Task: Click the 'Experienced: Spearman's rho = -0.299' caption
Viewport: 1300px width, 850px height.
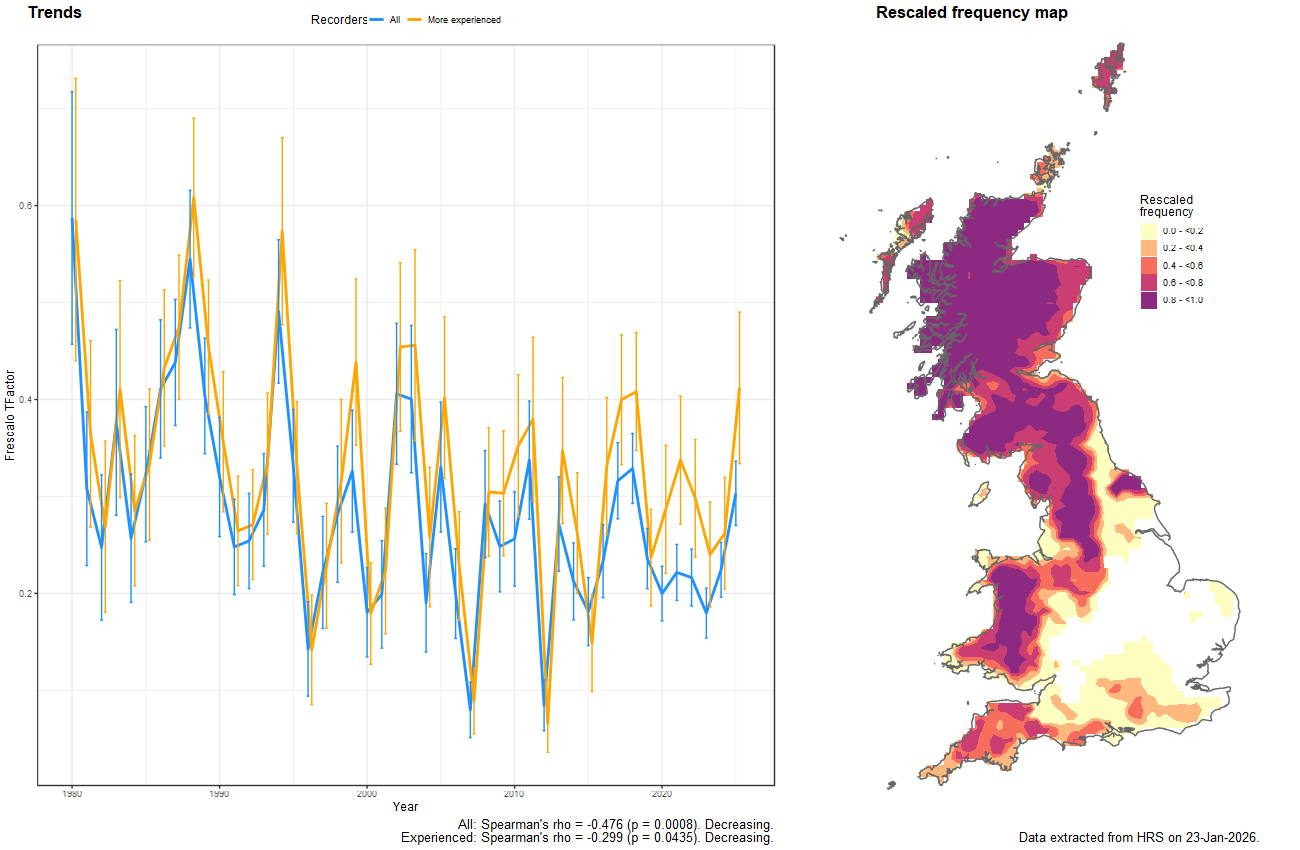Action: tap(587, 838)
